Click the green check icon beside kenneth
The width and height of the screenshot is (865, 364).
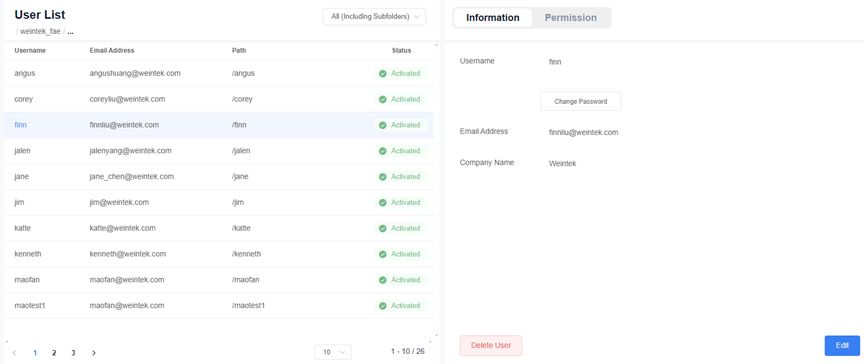[382, 254]
